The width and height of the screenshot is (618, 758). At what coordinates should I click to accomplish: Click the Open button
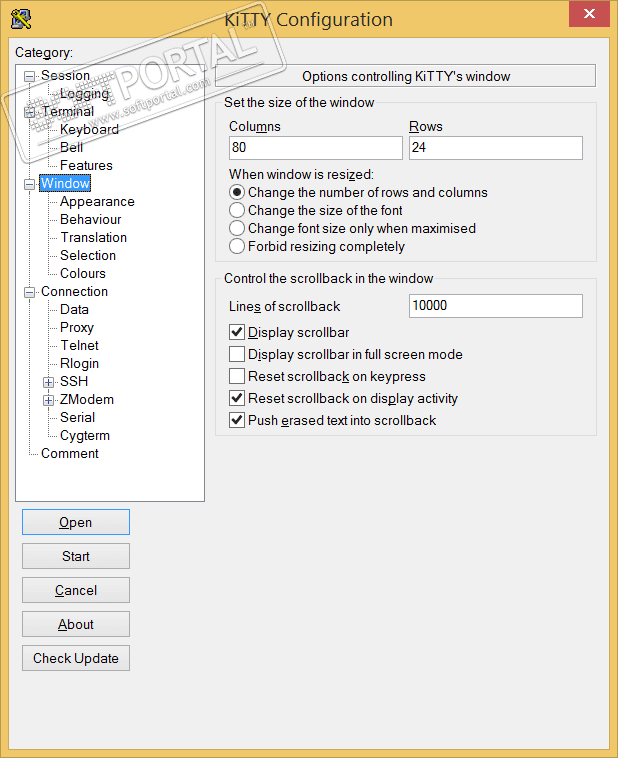76,522
